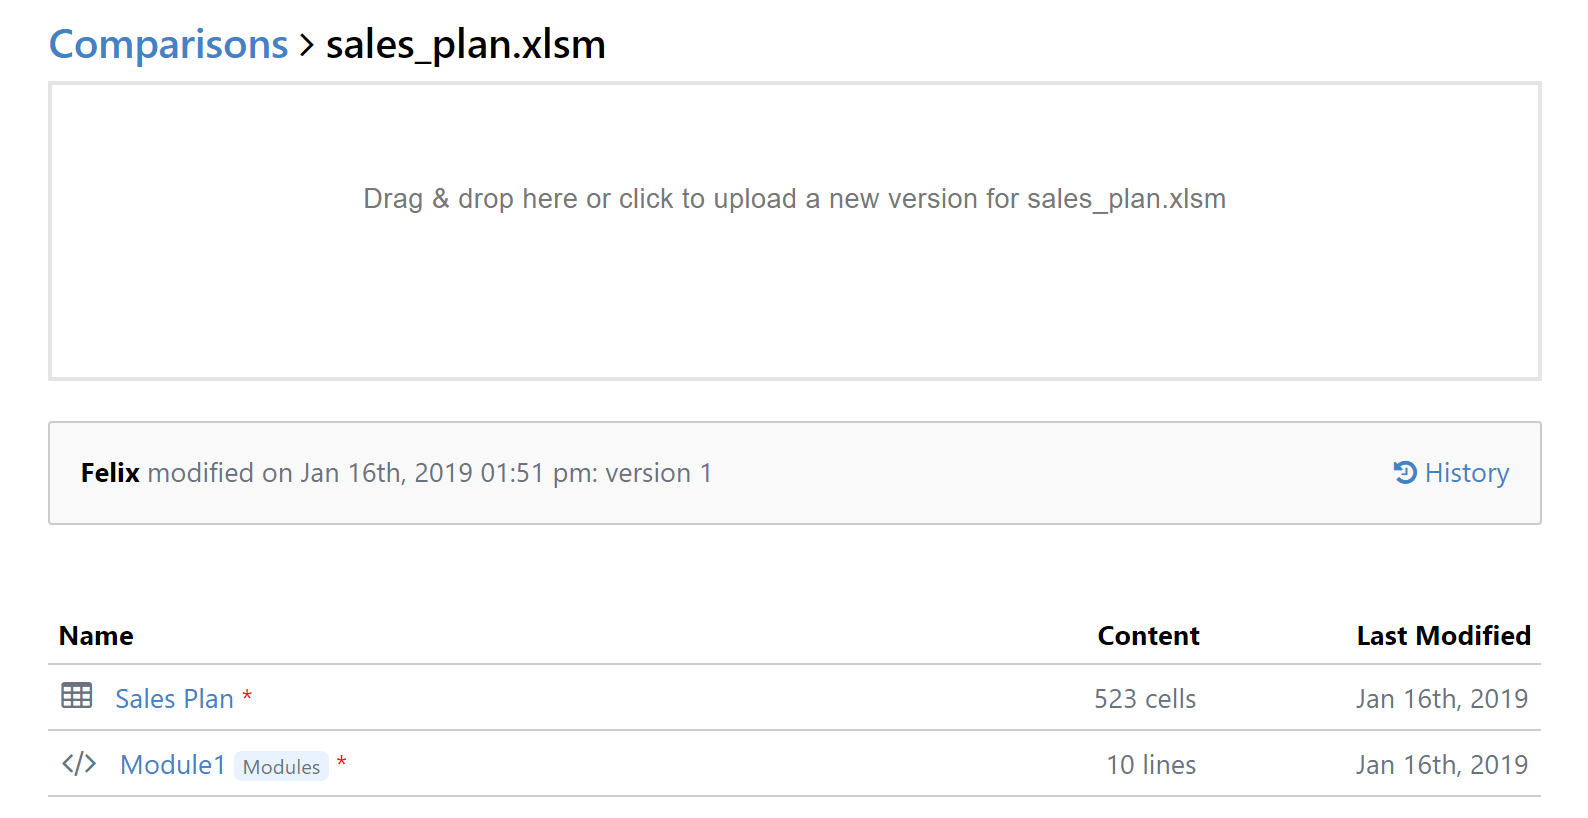Image resolution: width=1588 pixels, height=818 pixels.
Task: Click the breadcrumb chevron separator
Action: tap(307, 45)
